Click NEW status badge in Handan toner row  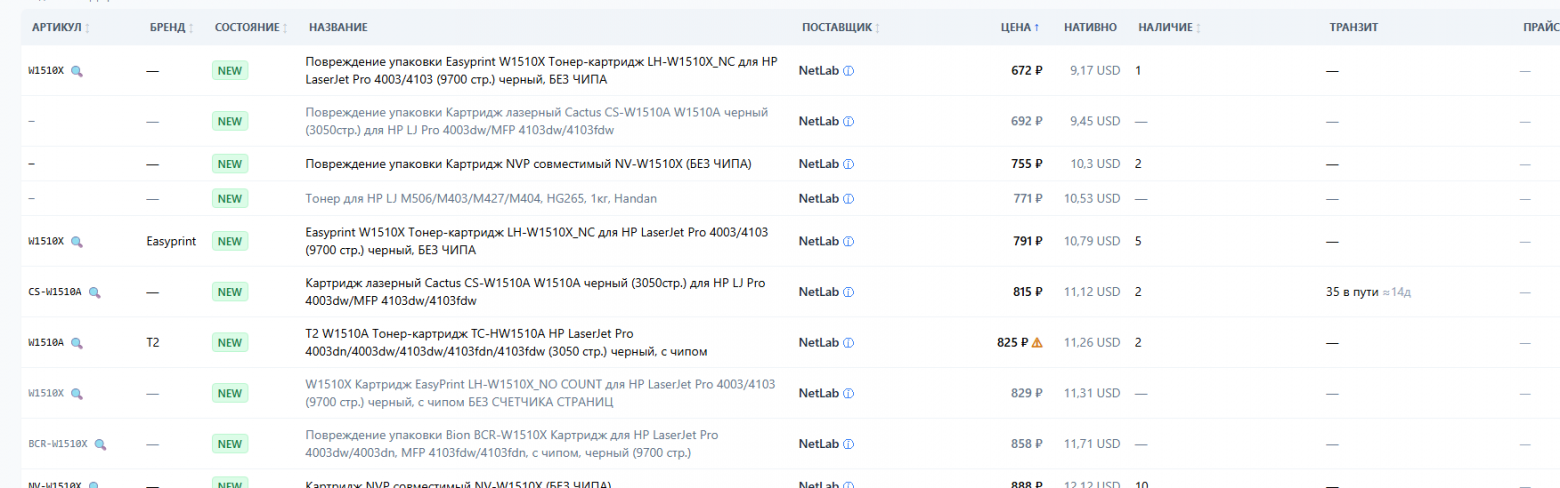(x=230, y=198)
